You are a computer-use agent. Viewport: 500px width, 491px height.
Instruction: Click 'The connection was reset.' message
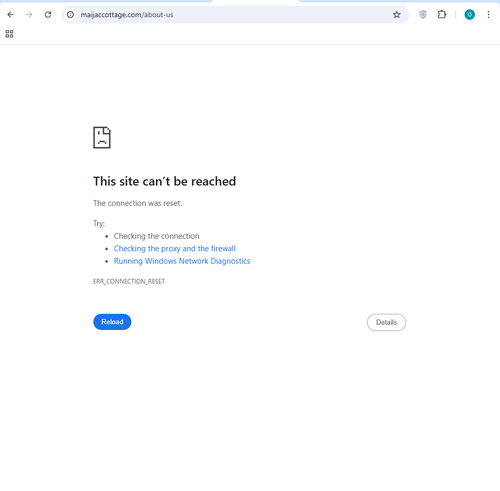(137, 203)
